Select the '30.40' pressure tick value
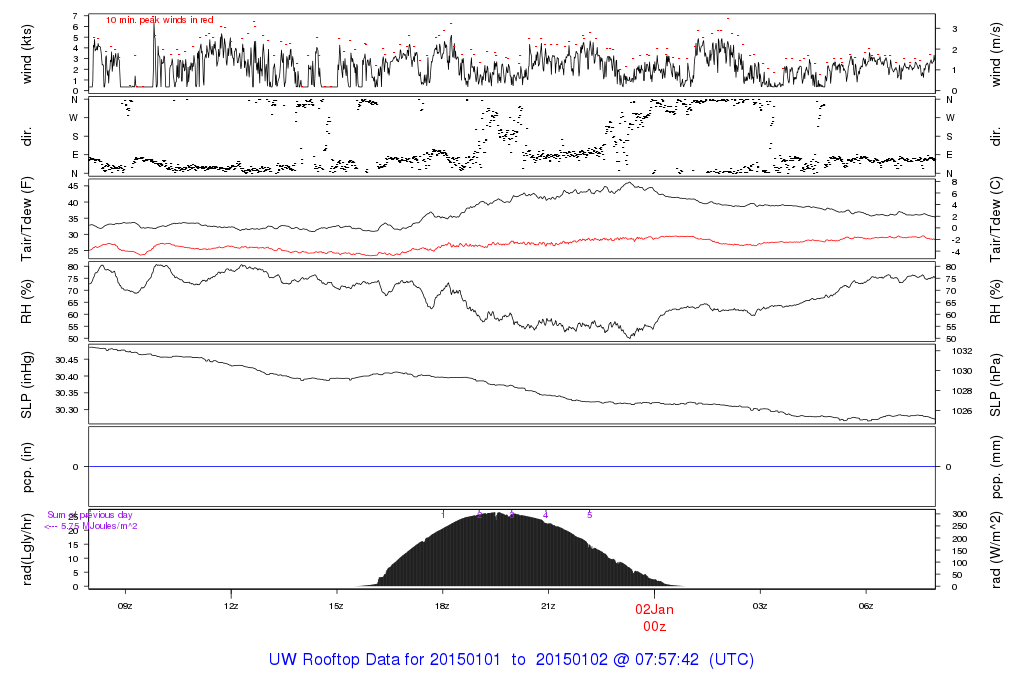 pyautogui.click(x=67, y=377)
